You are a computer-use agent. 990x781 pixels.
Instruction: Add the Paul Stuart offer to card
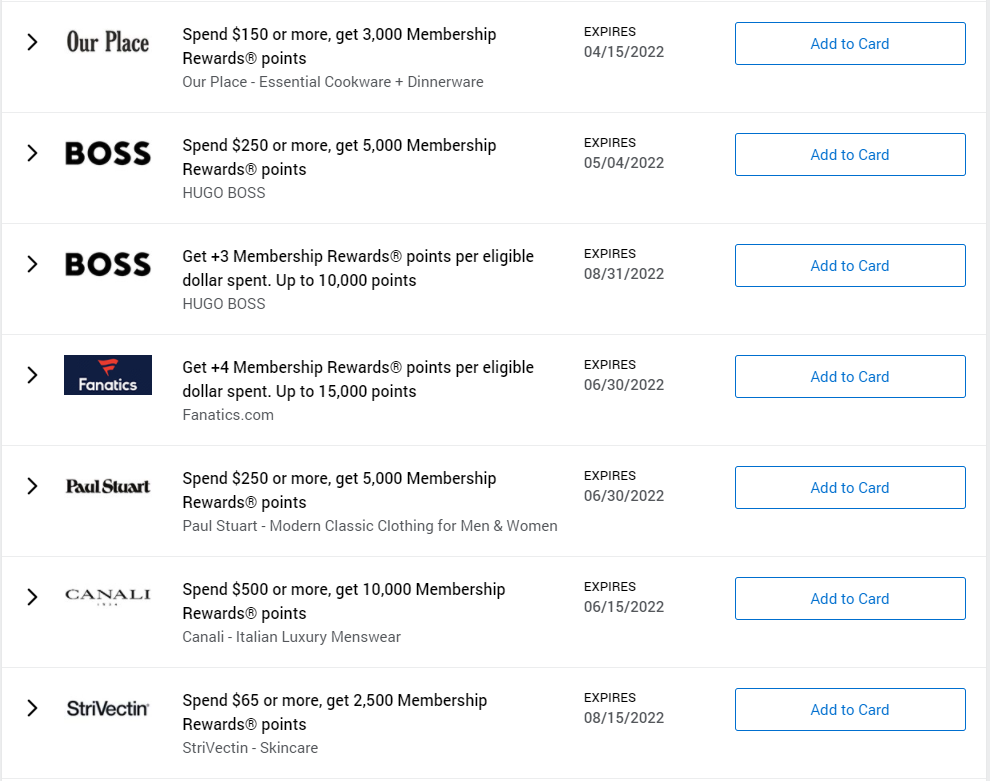[850, 488]
